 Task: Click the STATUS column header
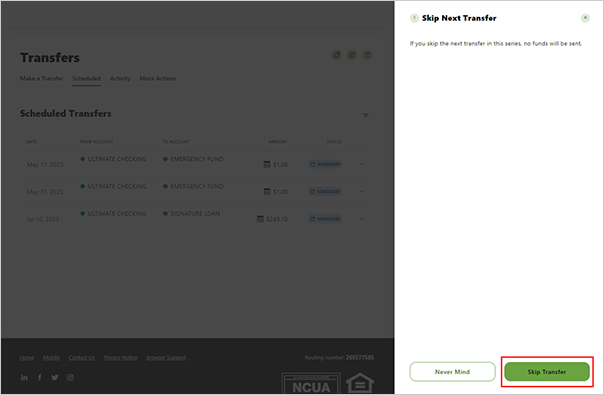[x=334, y=142]
